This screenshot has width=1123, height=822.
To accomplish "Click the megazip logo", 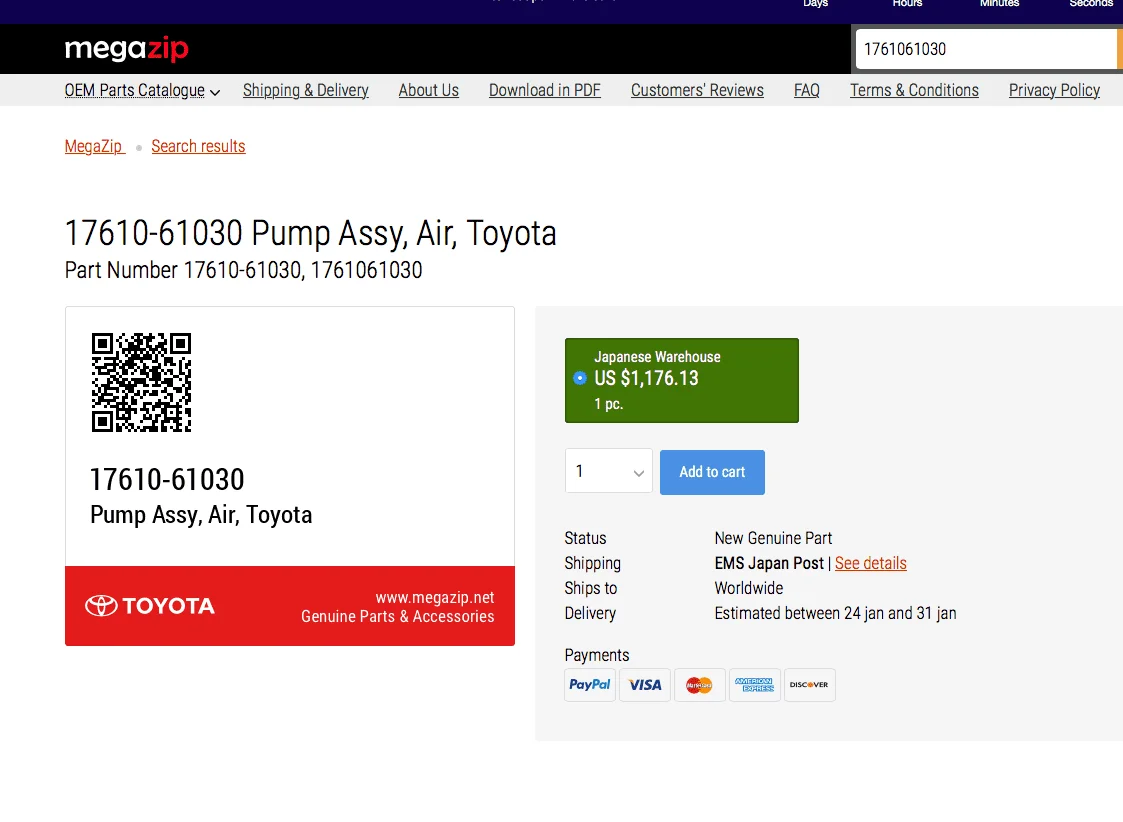I will (126, 49).
